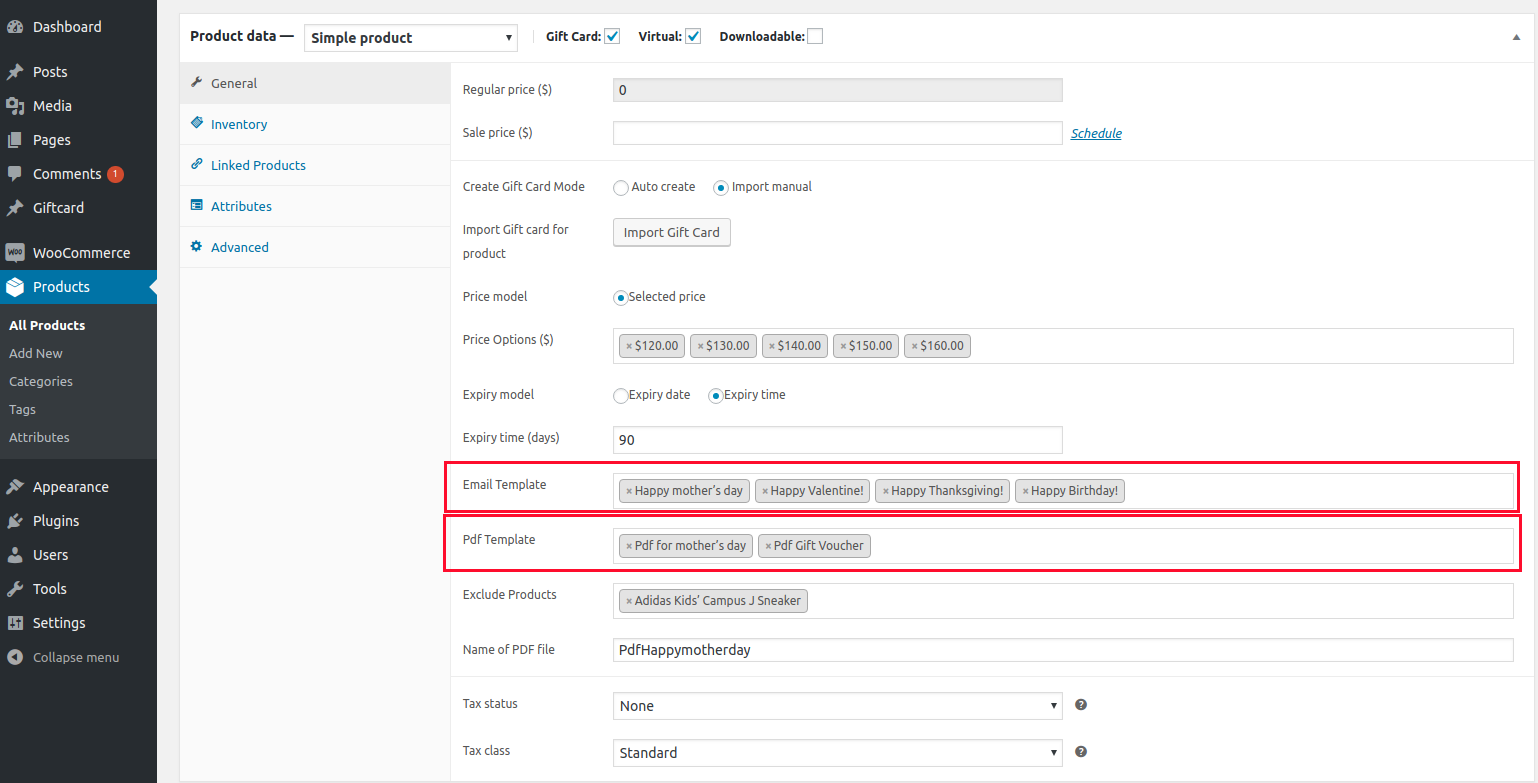The image size is (1538, 783).
Task: Collapse the Product data panel arrow
Action: (1516, 37)
